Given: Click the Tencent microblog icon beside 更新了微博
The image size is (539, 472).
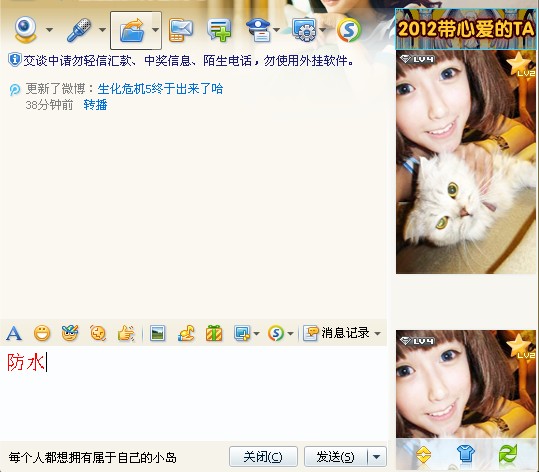Looking at the screenshot, I should 15,90.
